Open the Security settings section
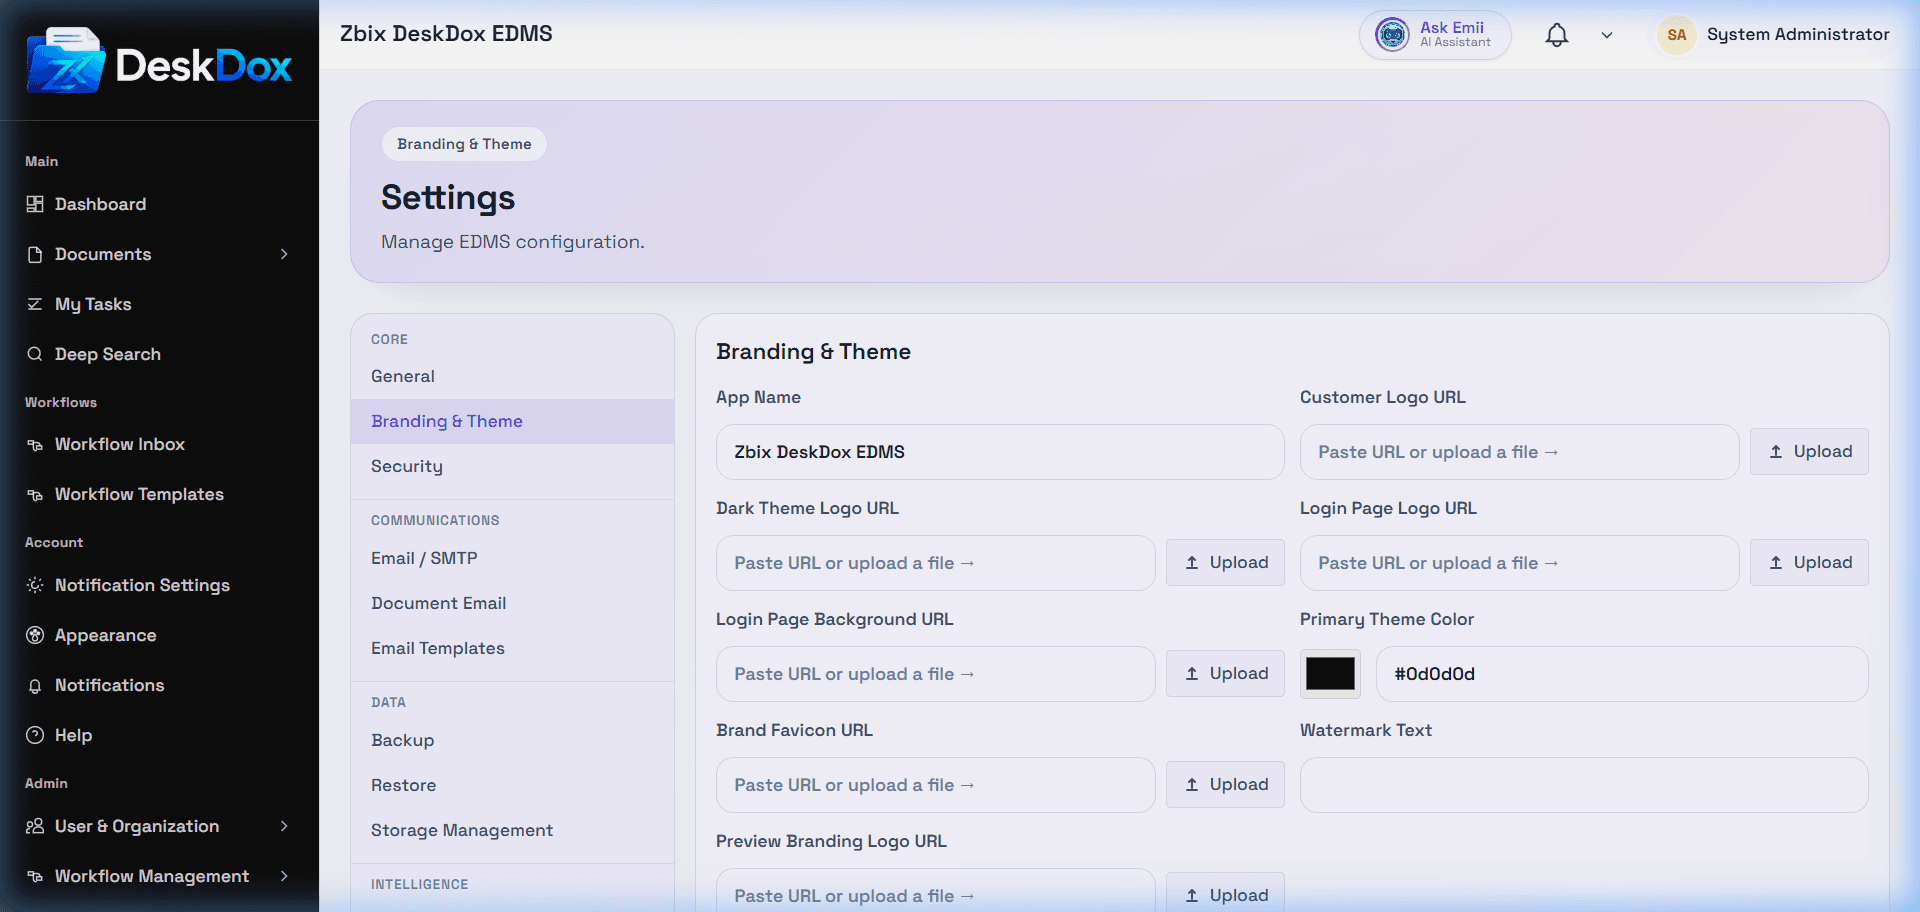This screenshot has width=1920, height=912. [512, 466]
